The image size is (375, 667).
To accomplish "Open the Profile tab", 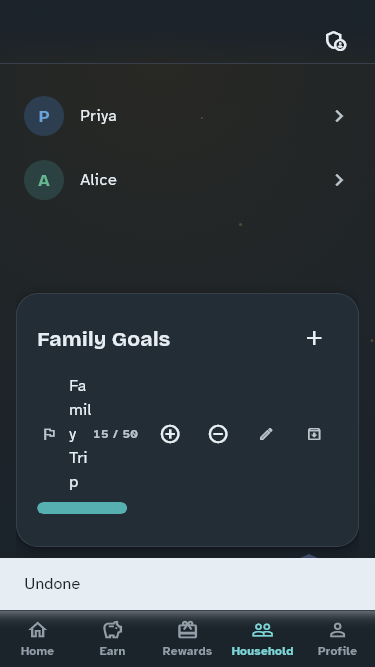I will tap(337, 638).
